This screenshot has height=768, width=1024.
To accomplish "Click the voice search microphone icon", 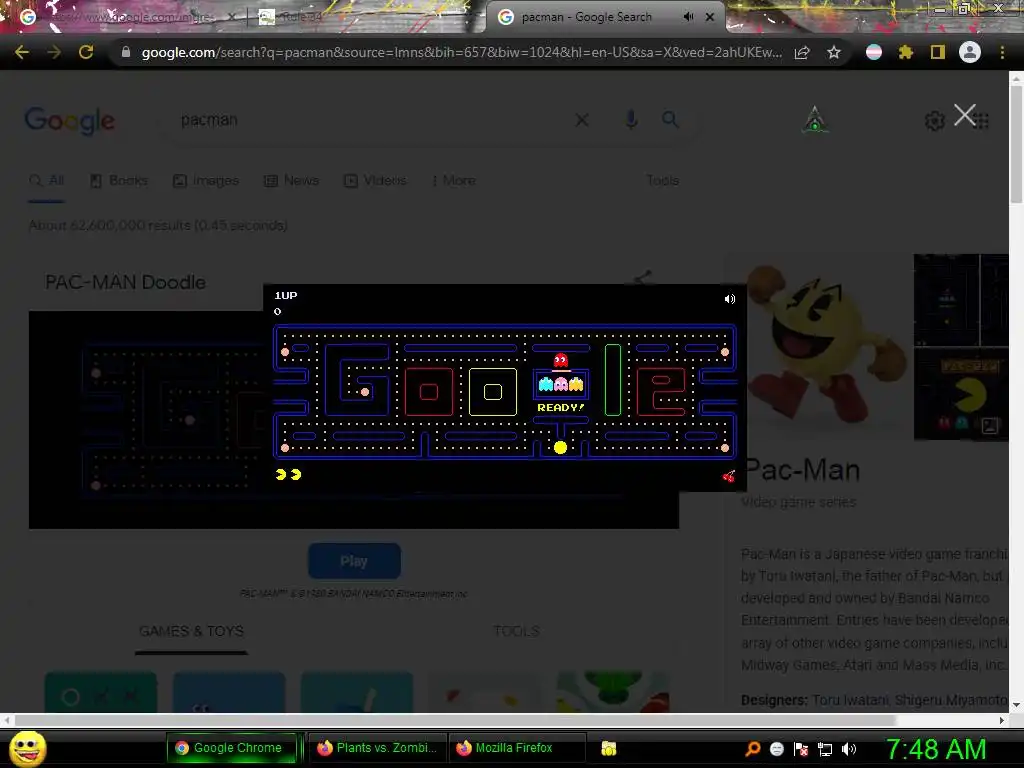I will 631,120.
